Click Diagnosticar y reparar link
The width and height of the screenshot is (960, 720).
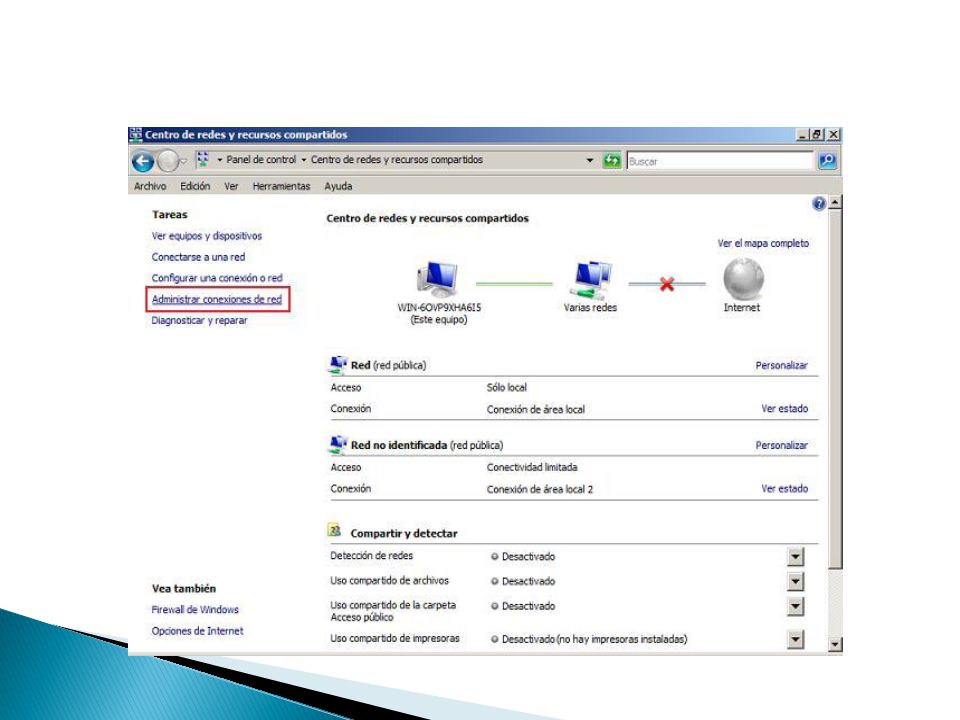pyautogui.click(x=199, y=320)
